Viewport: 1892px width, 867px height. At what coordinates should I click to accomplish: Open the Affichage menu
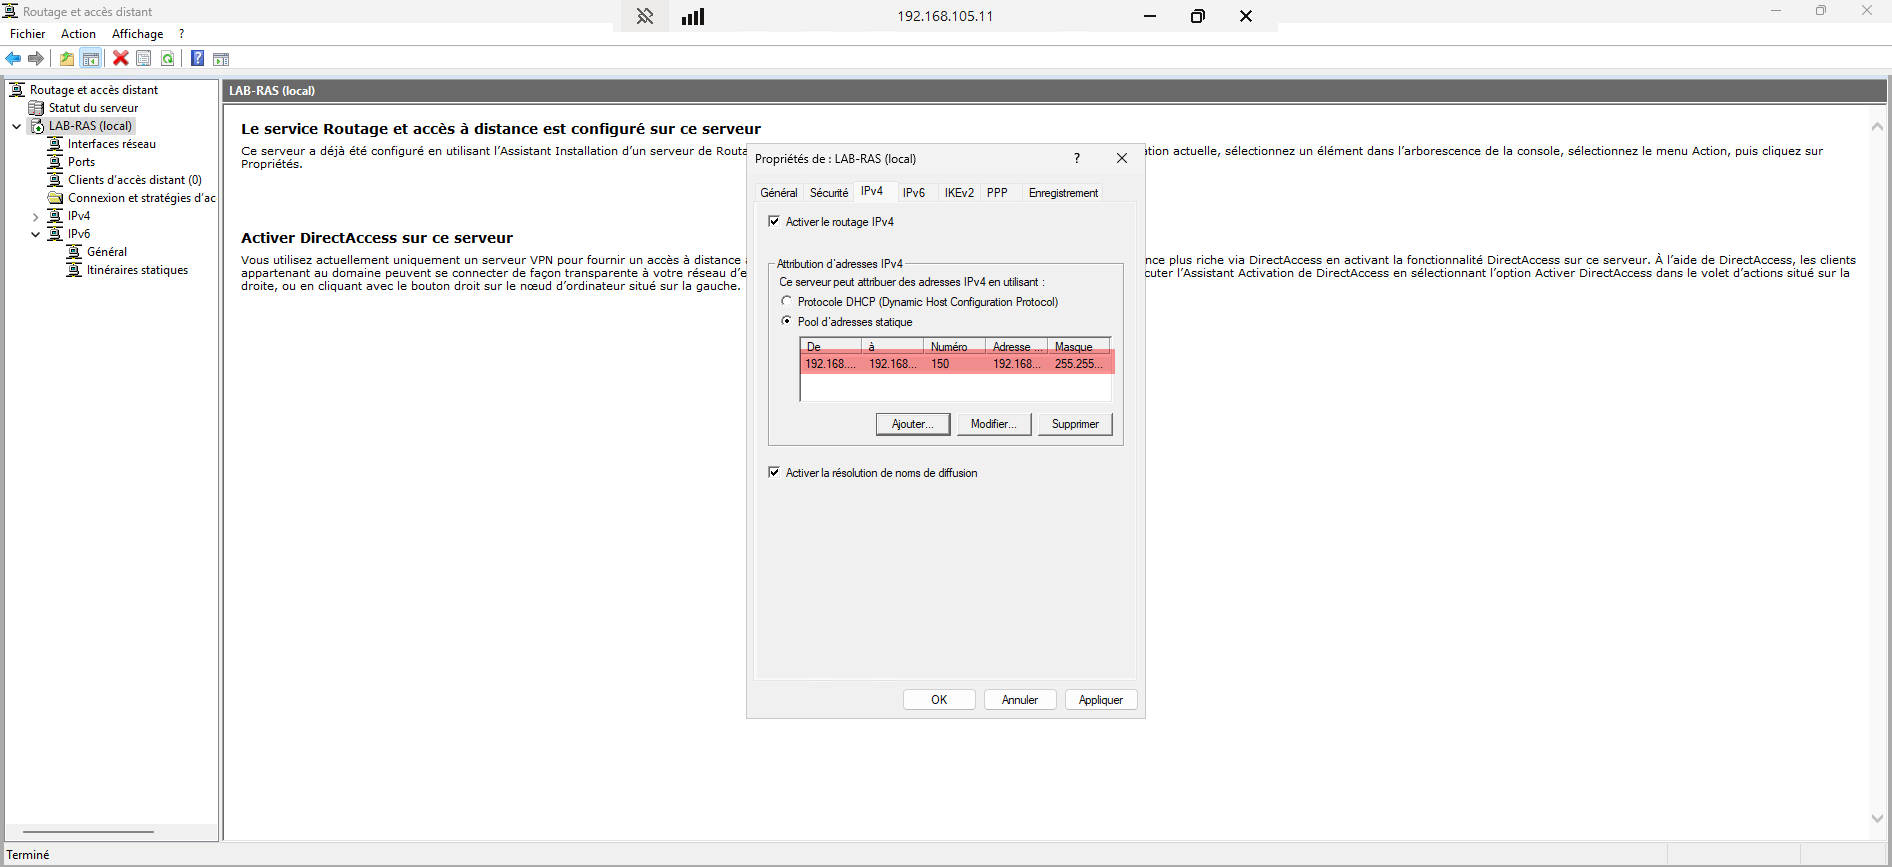click(x=137, y=34)
